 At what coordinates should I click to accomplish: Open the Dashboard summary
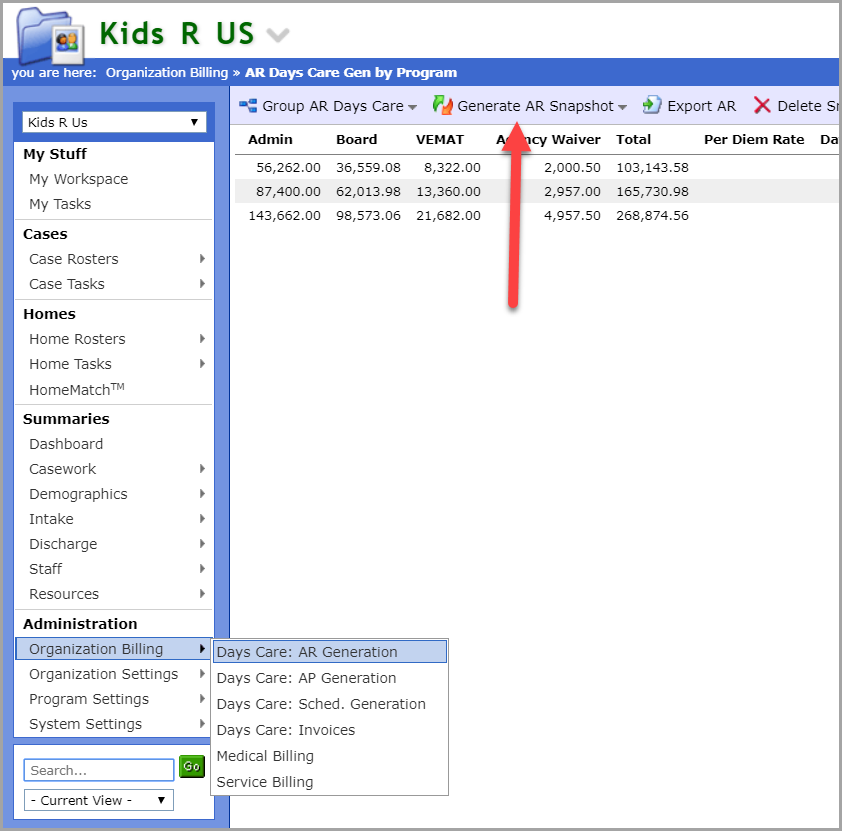tap(66, 444)
